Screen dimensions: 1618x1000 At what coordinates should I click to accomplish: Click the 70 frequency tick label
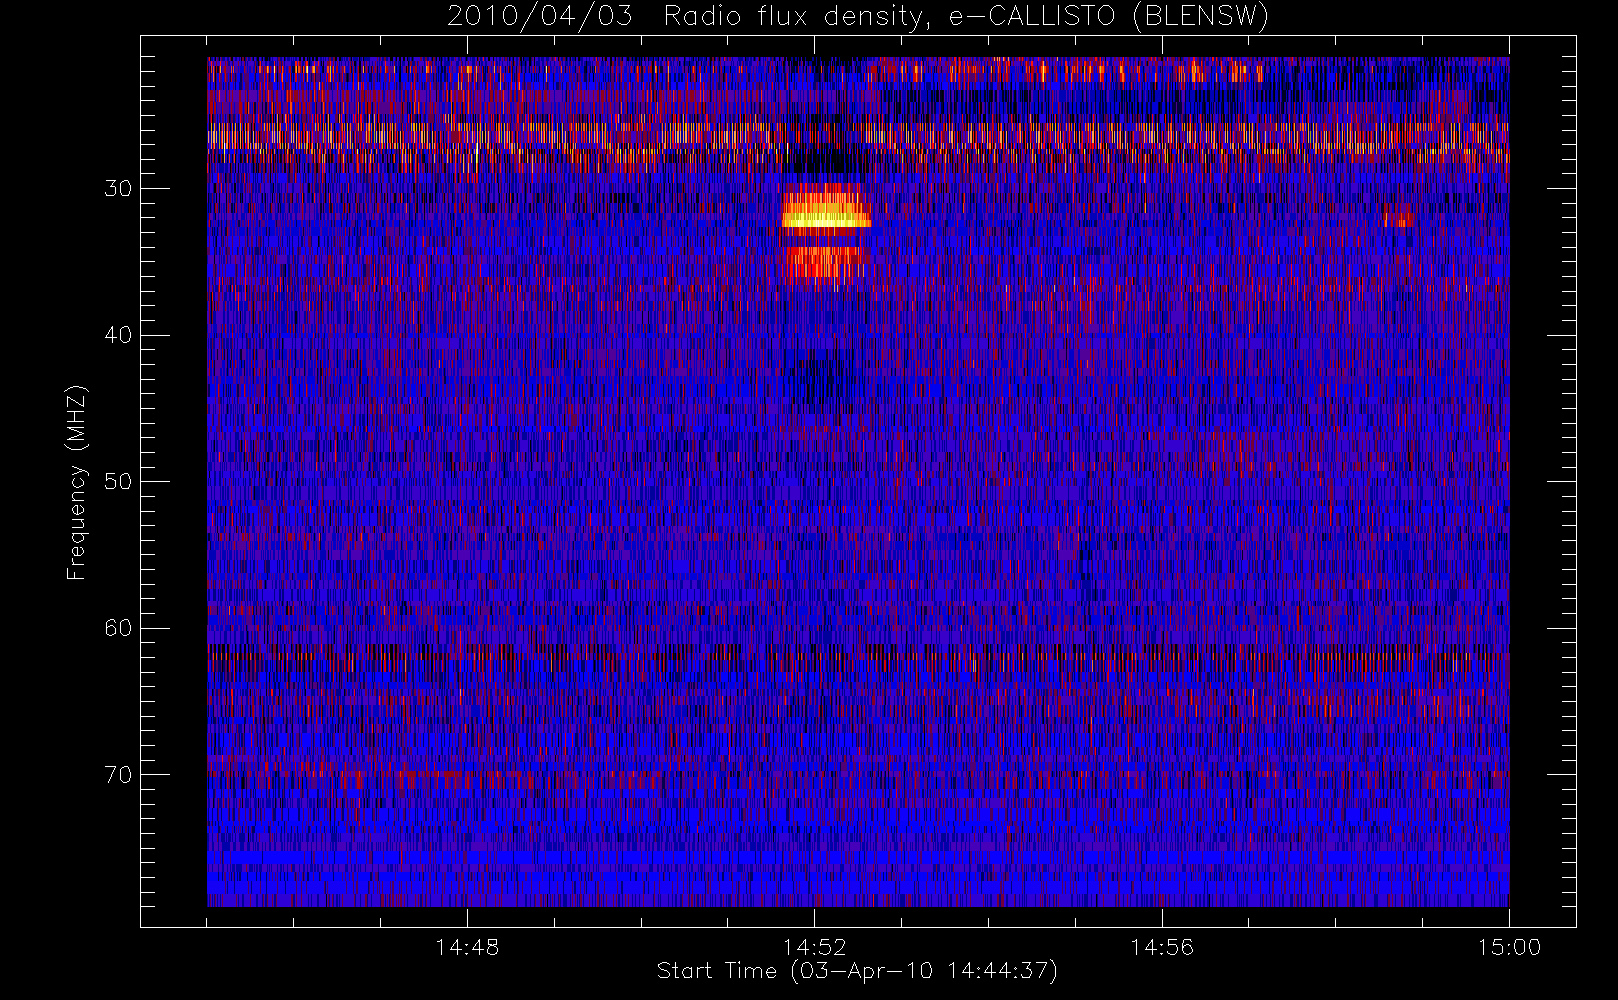tap(118, 775)
